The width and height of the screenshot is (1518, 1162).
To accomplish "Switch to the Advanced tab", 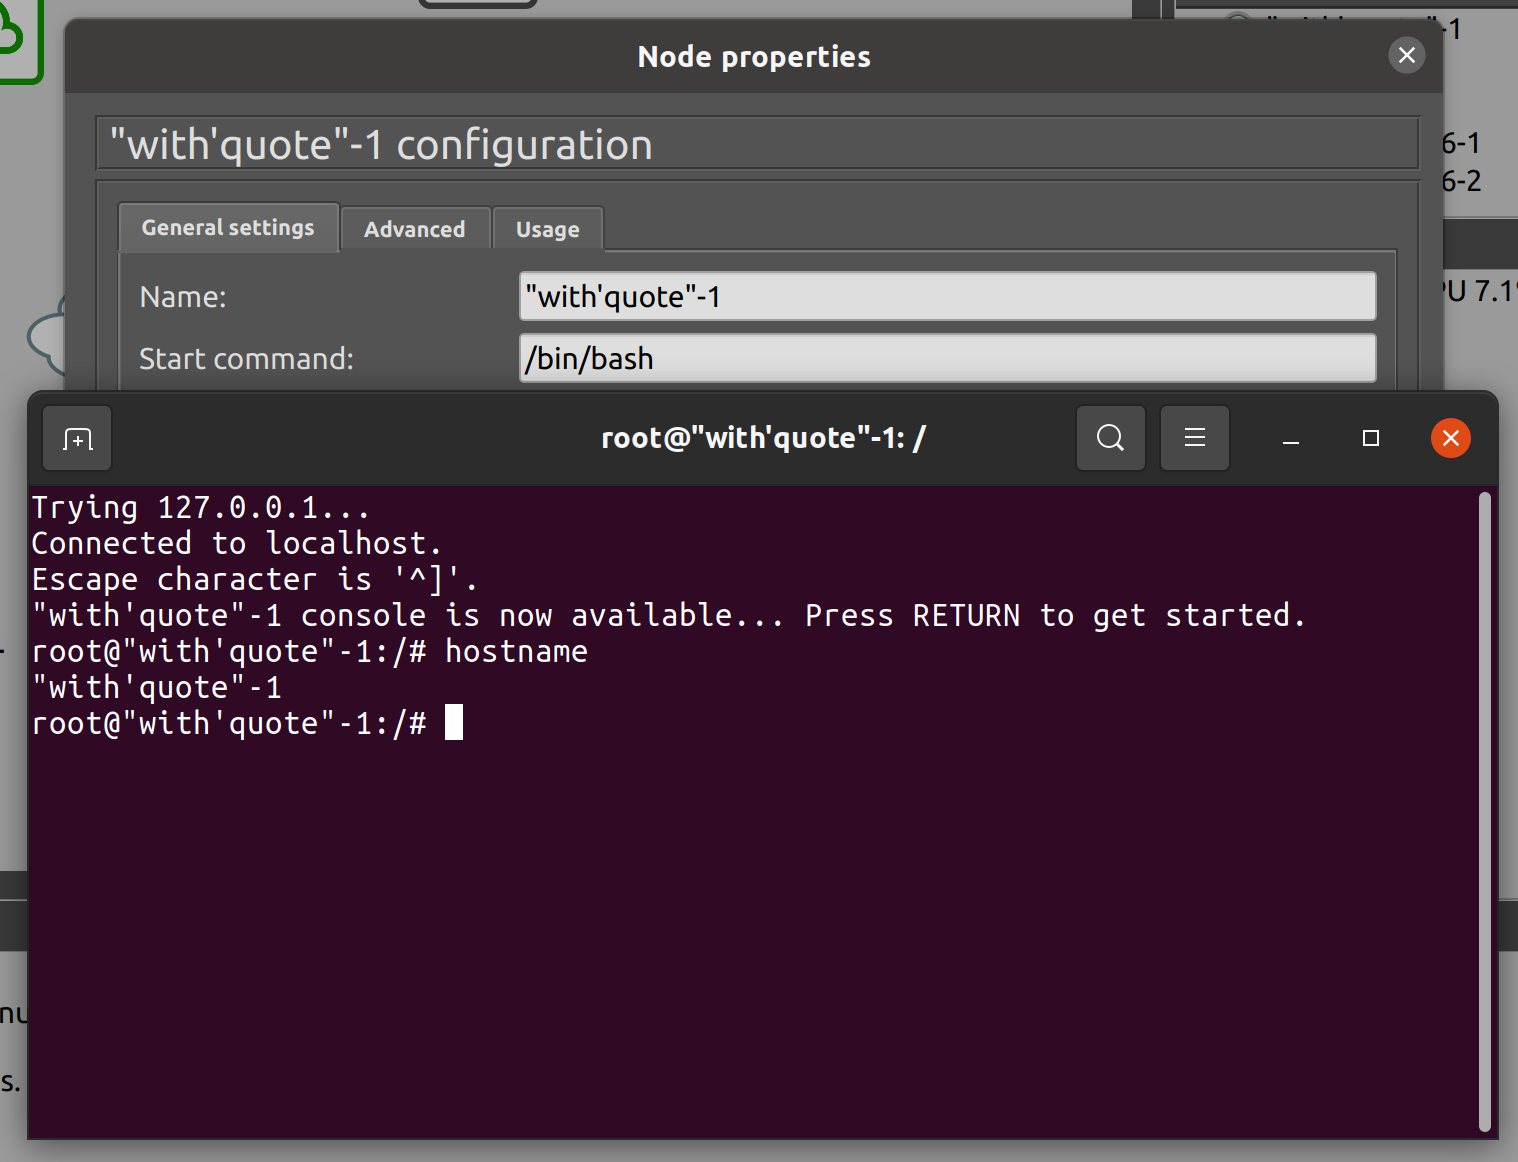I will [415, 228].
